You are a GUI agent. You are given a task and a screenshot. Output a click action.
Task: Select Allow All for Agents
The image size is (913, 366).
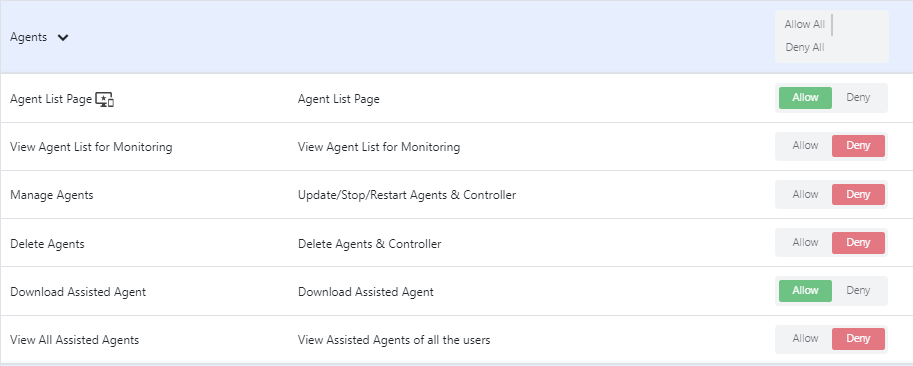click(x=805, y=24)
